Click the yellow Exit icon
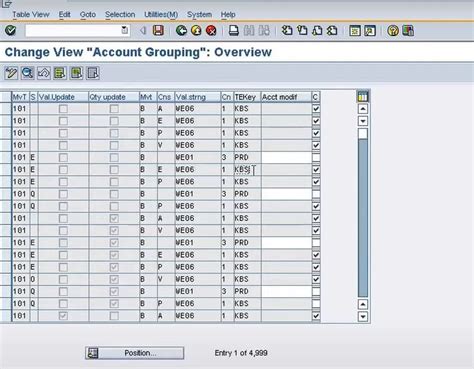 click(196, 31)
